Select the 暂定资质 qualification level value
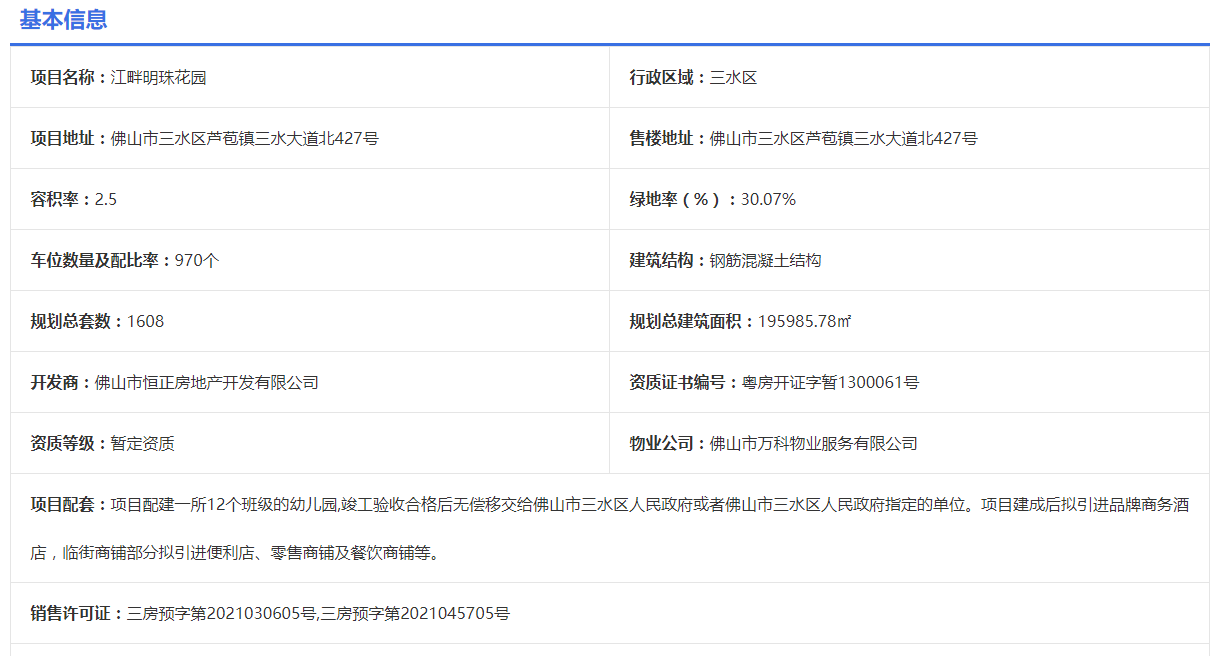 [x=143, y=443]
